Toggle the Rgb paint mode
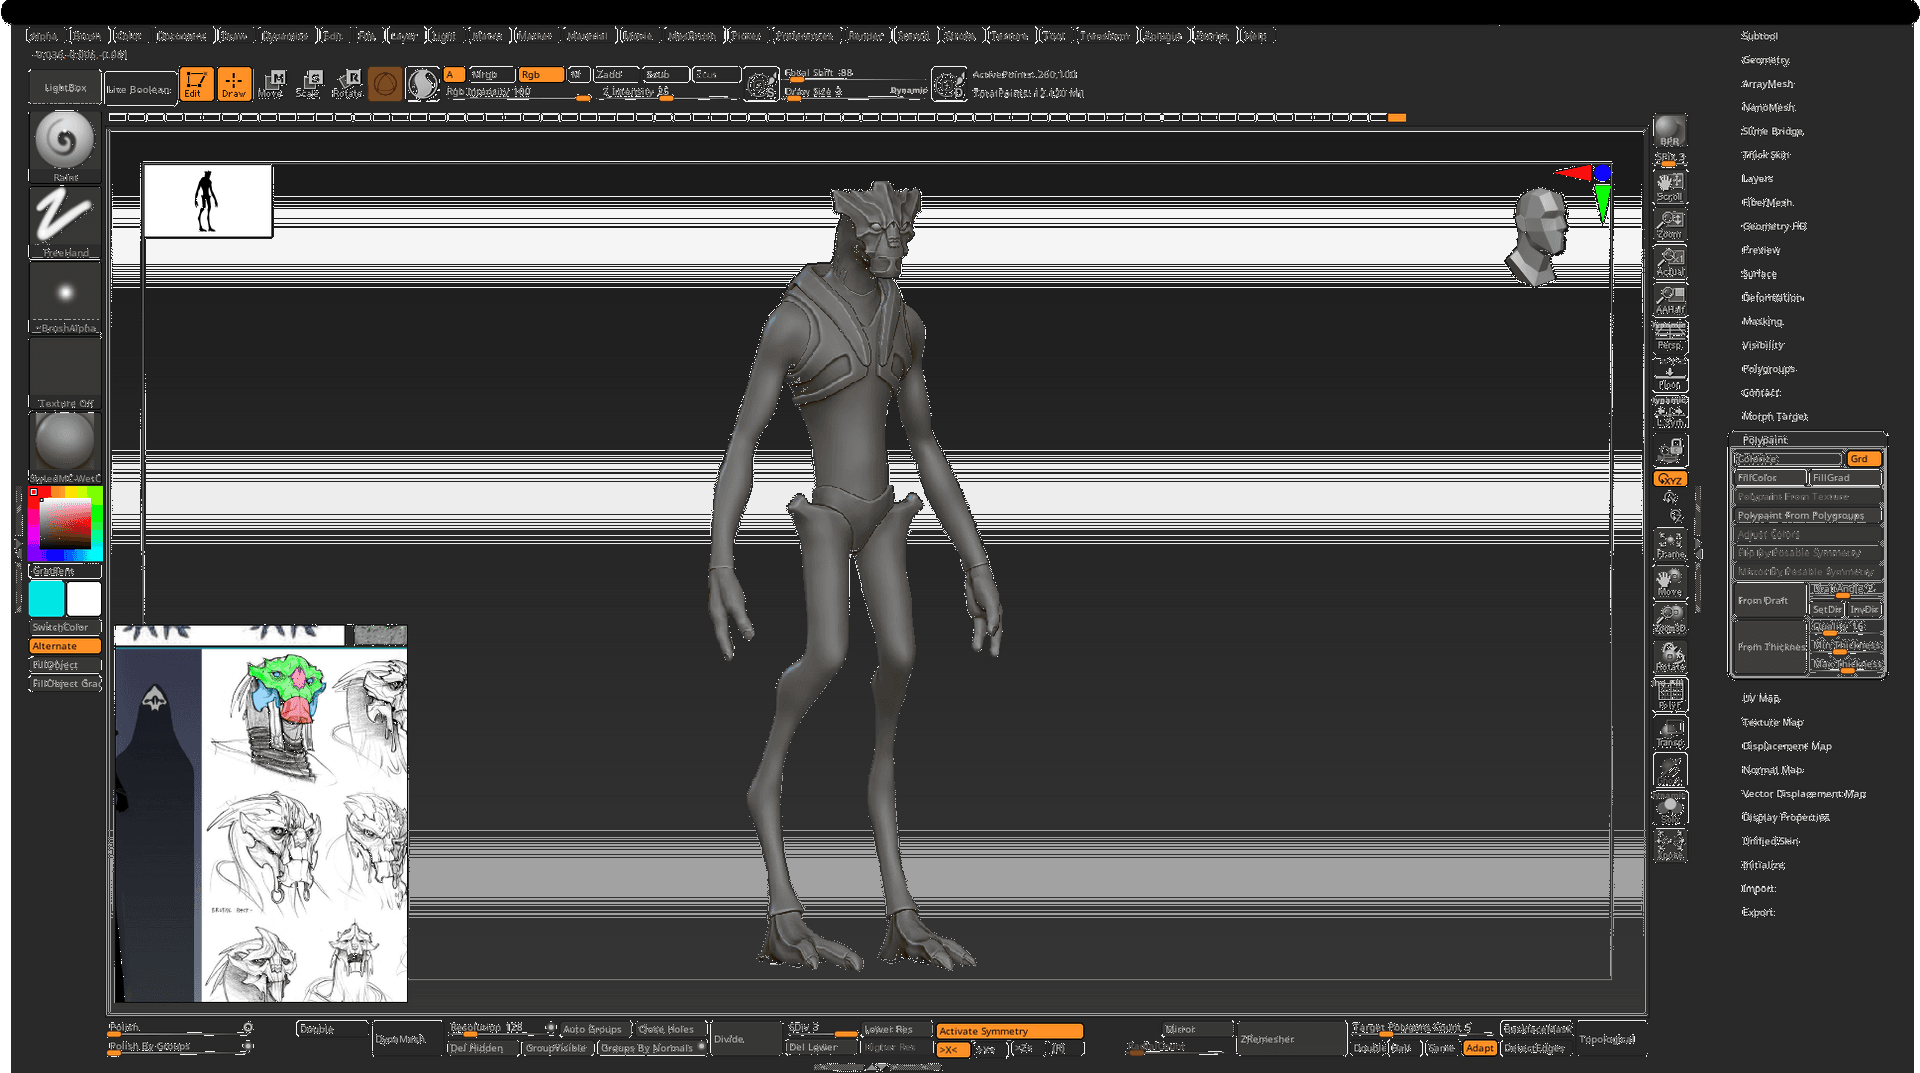This screenshot has height=1073, width=1920. tap(540, 75)
